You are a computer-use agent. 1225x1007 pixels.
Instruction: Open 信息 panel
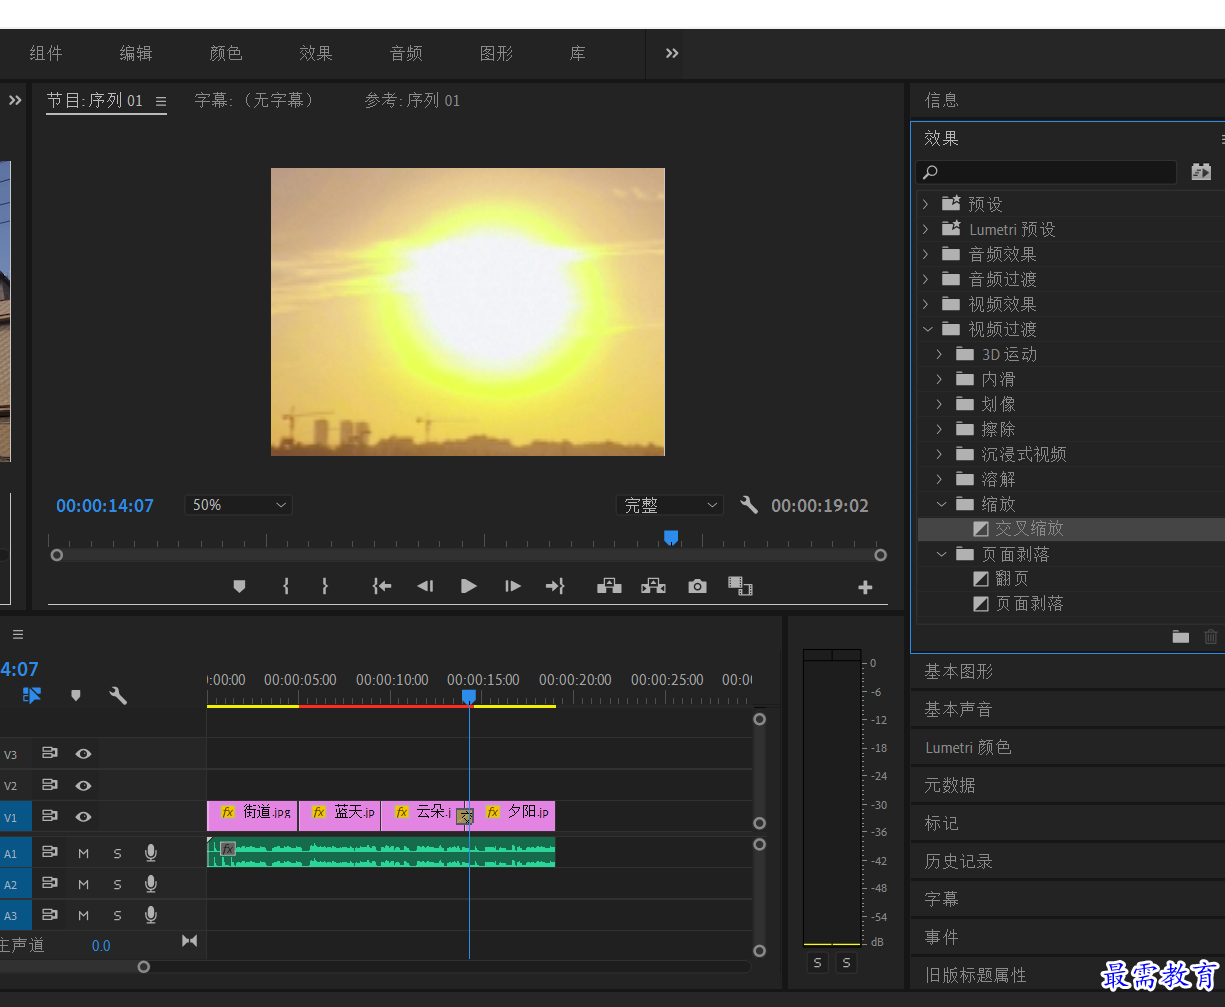click(x=942, y=100)
